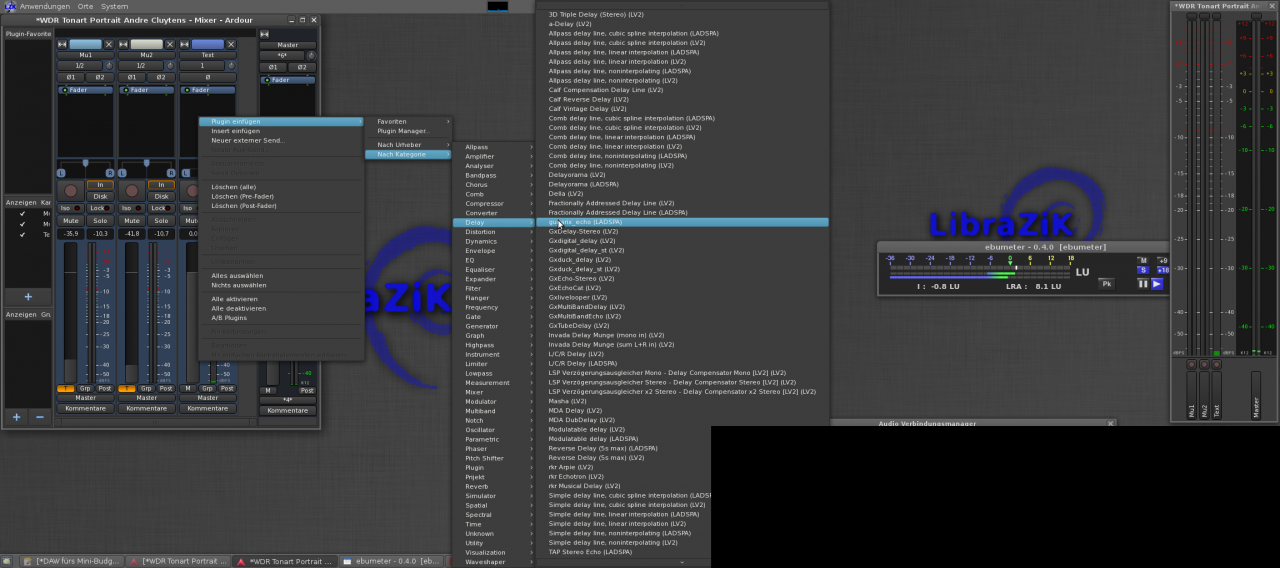
Task: Expand the Favoriten submenu
Action: [x=408, y=122]
